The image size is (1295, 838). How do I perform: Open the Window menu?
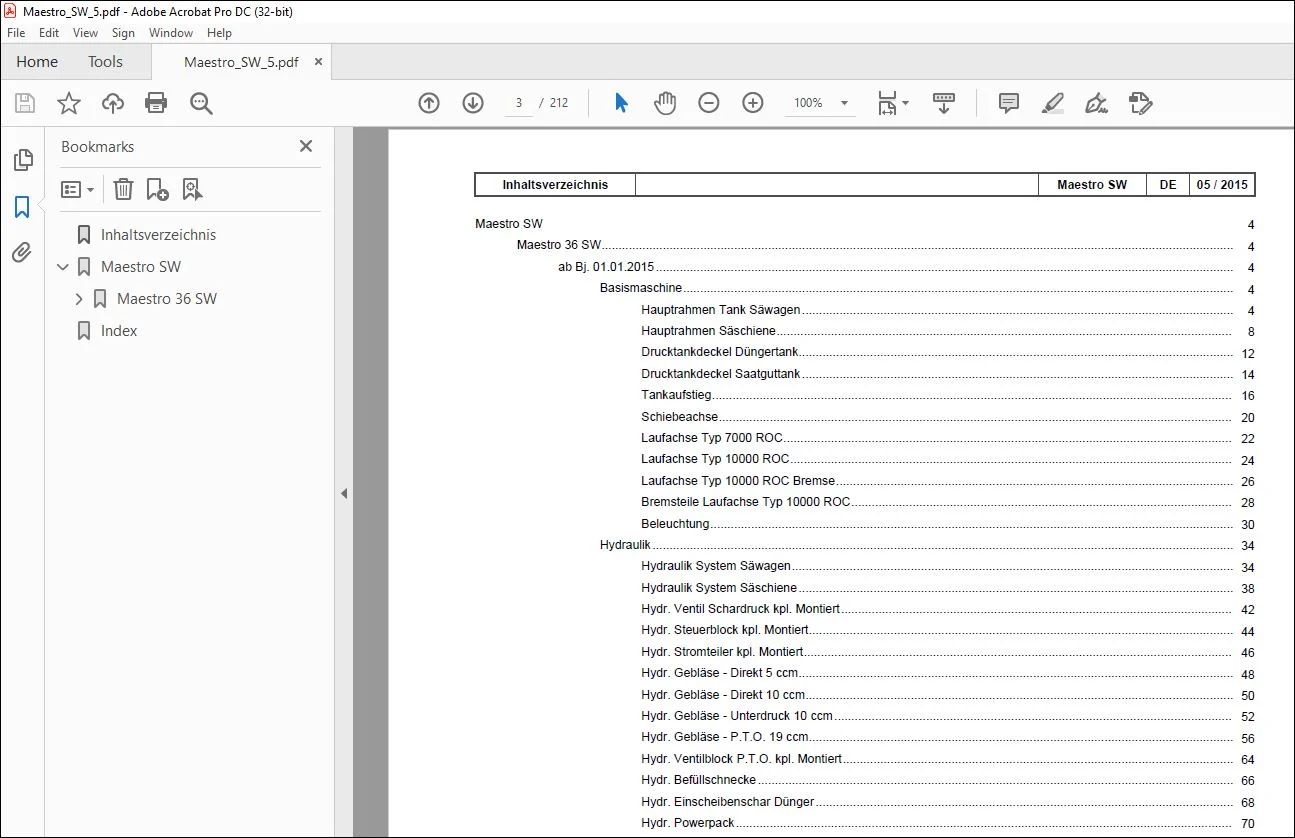pos(171,33)
